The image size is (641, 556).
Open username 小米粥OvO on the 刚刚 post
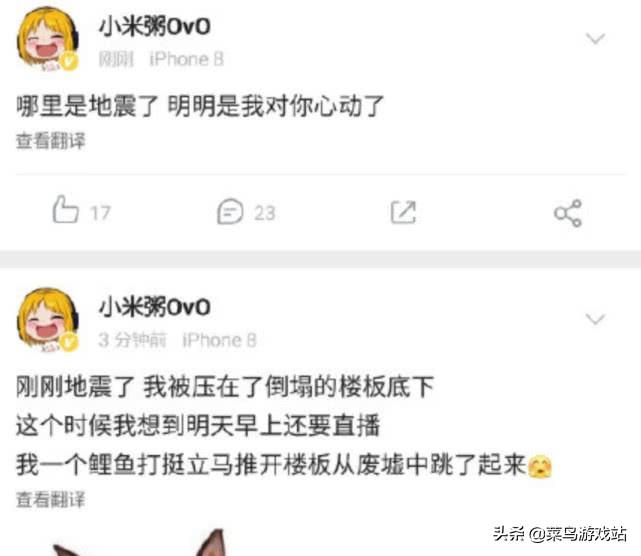tap(155, 27)
